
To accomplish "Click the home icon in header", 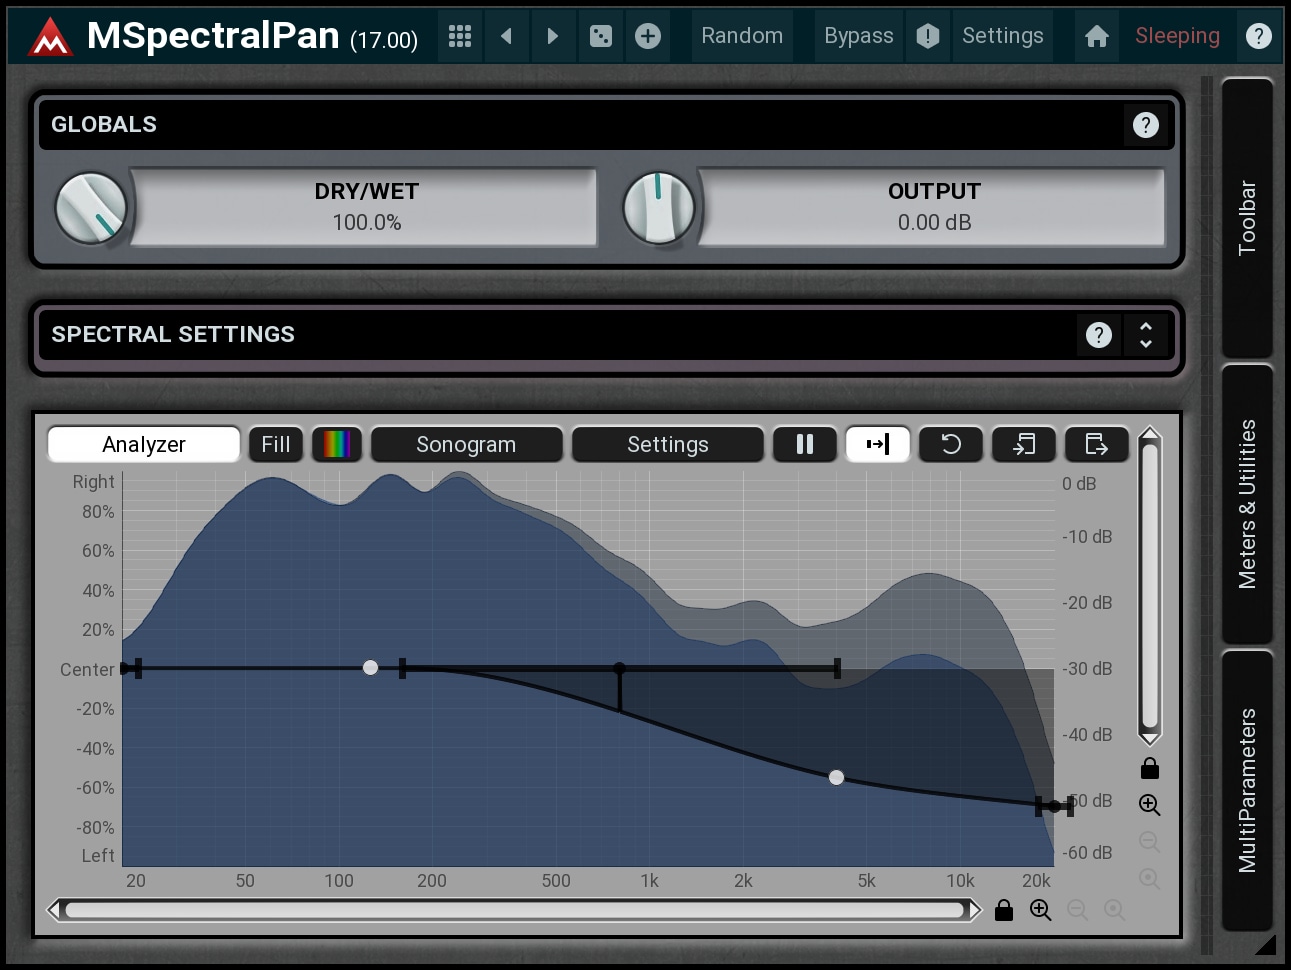I will tap(1096, 36).
